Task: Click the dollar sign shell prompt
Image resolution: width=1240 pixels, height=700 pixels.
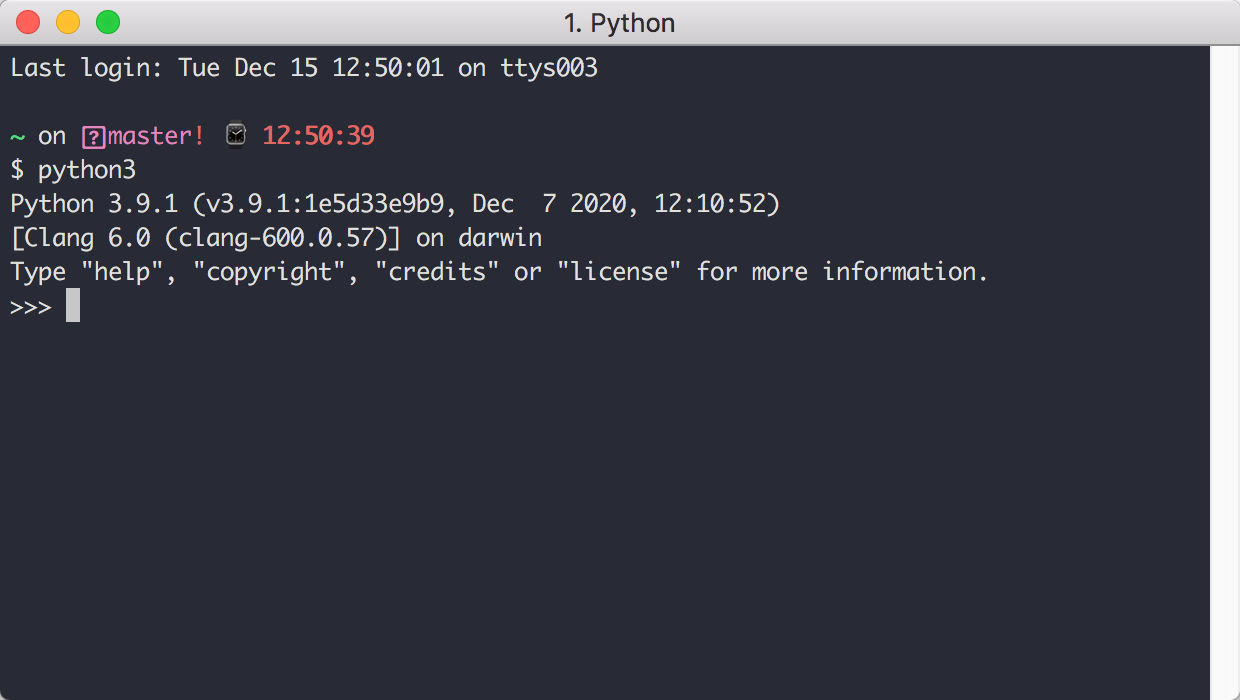Action: tap(17, 170)
